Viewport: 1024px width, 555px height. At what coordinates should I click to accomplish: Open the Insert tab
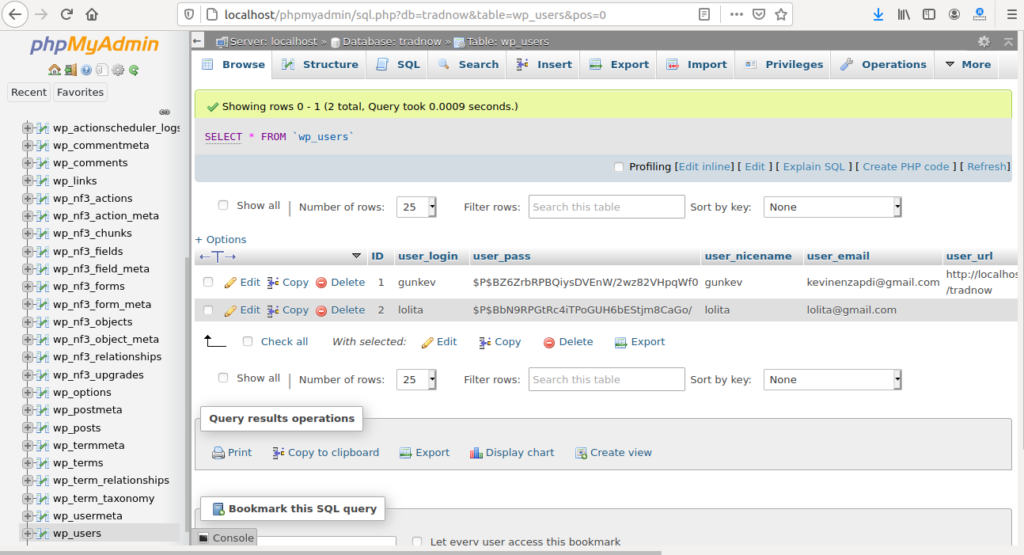point(544,65)
